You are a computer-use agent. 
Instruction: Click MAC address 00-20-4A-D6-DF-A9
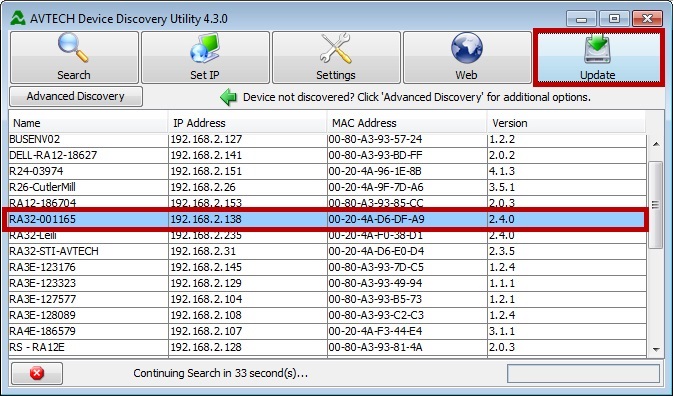[x=376, y=219]
